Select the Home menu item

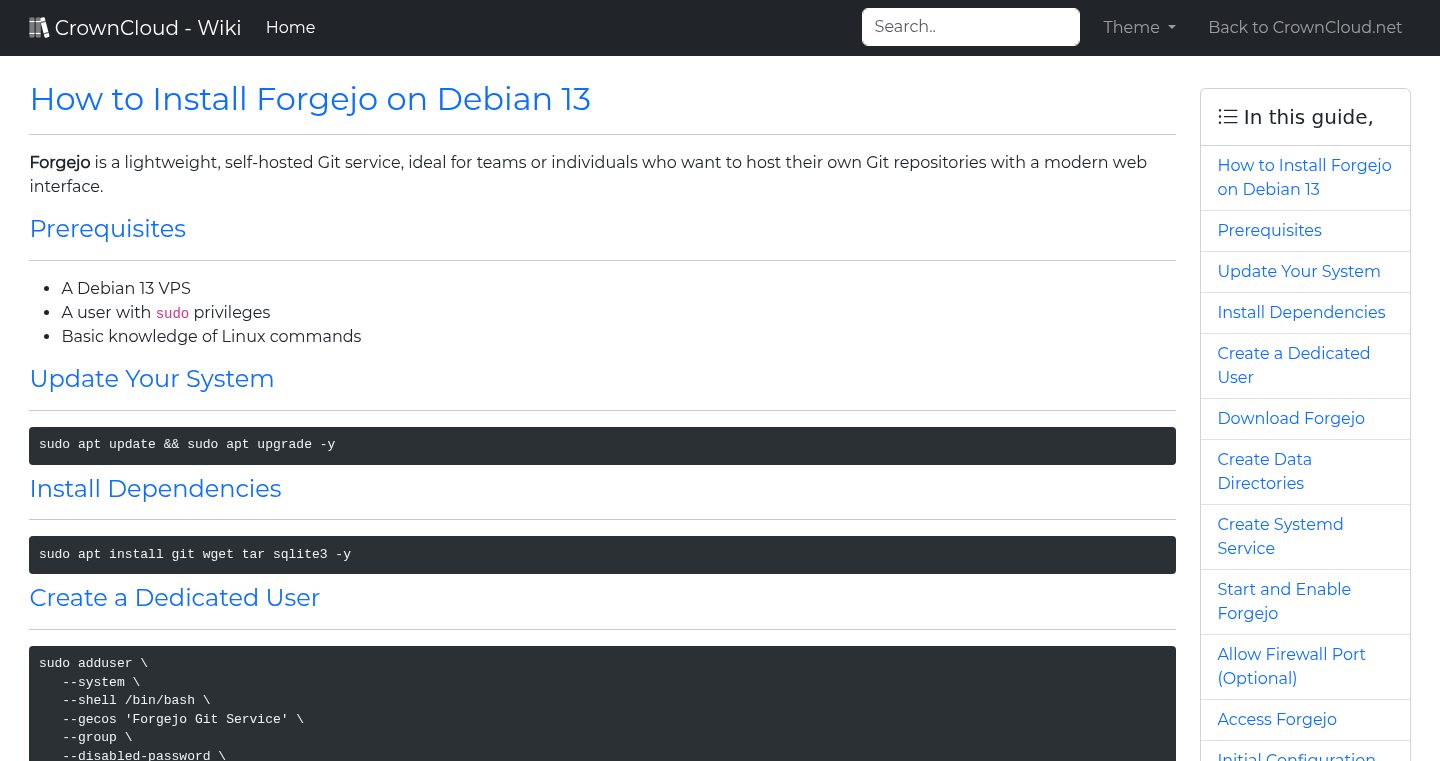pyautogui.click(x=290, y=27)
